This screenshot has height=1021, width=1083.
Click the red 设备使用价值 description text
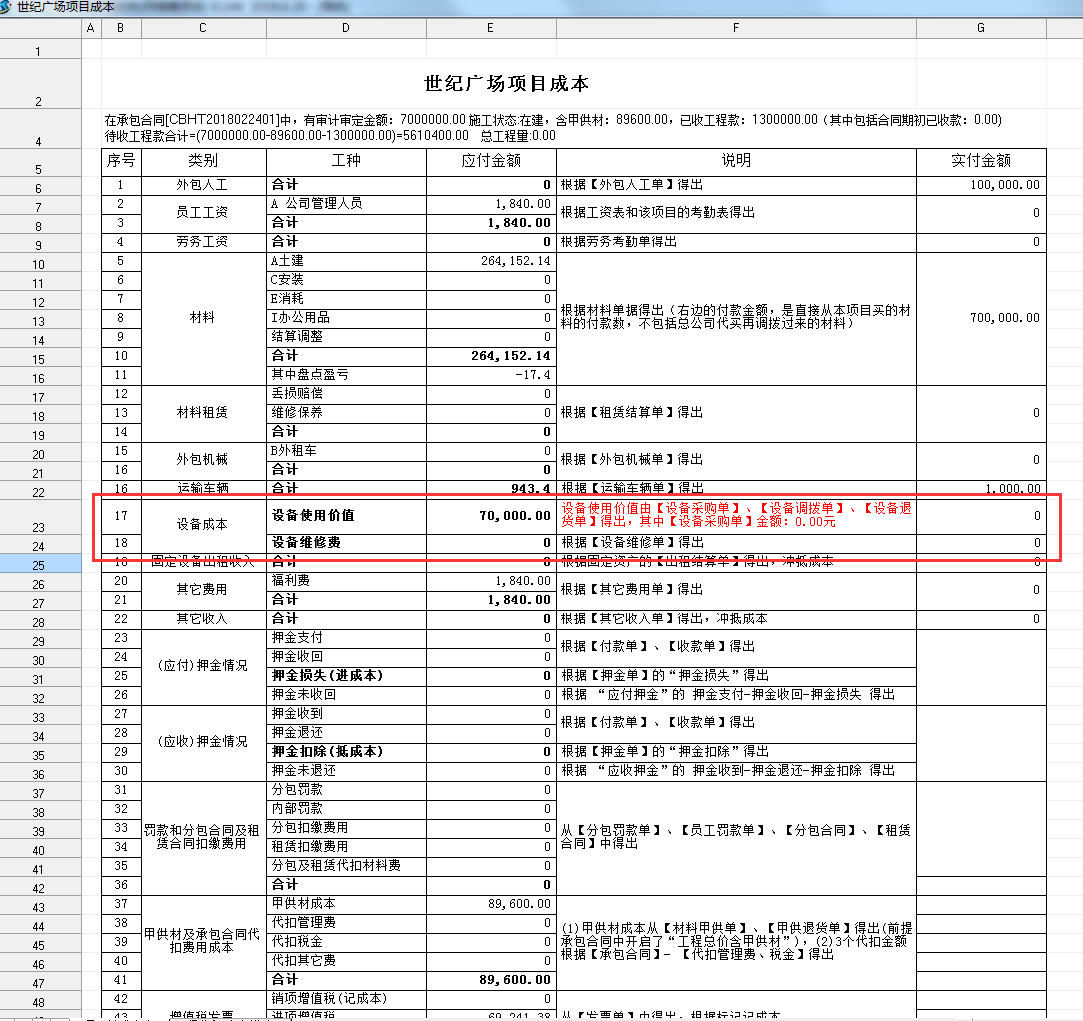[735, 515]
